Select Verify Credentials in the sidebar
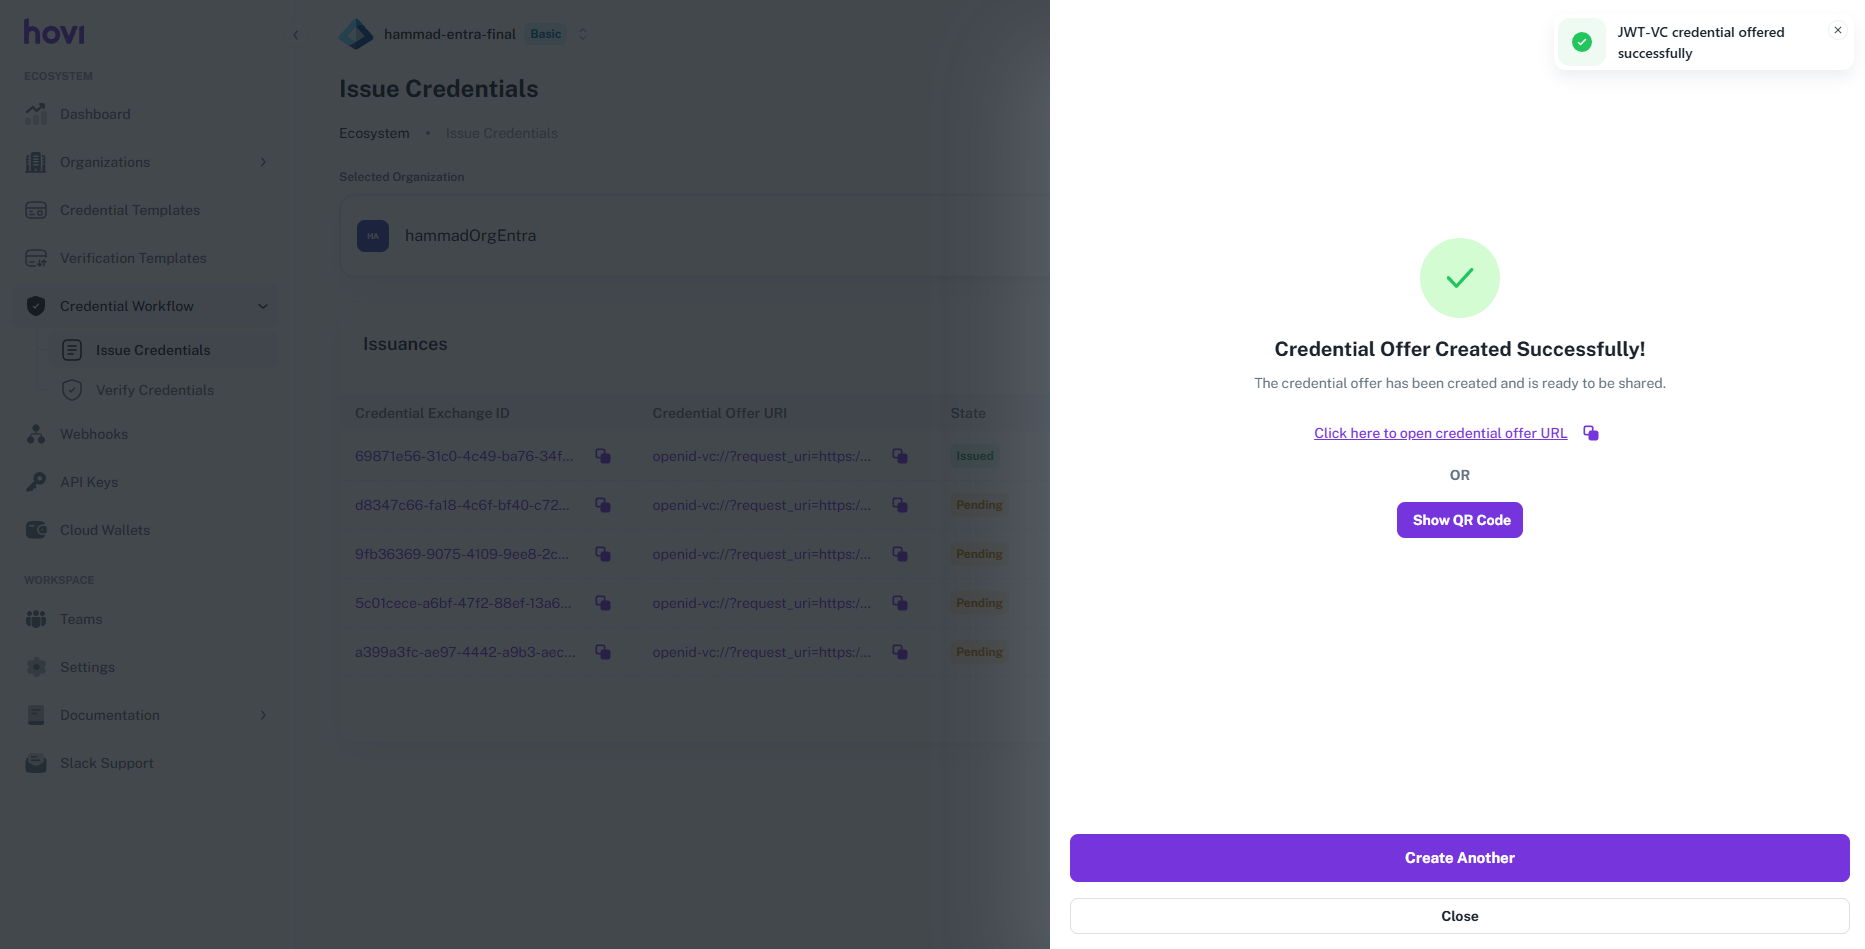Viewport: 1865px width, 949px height. [154, 390]
